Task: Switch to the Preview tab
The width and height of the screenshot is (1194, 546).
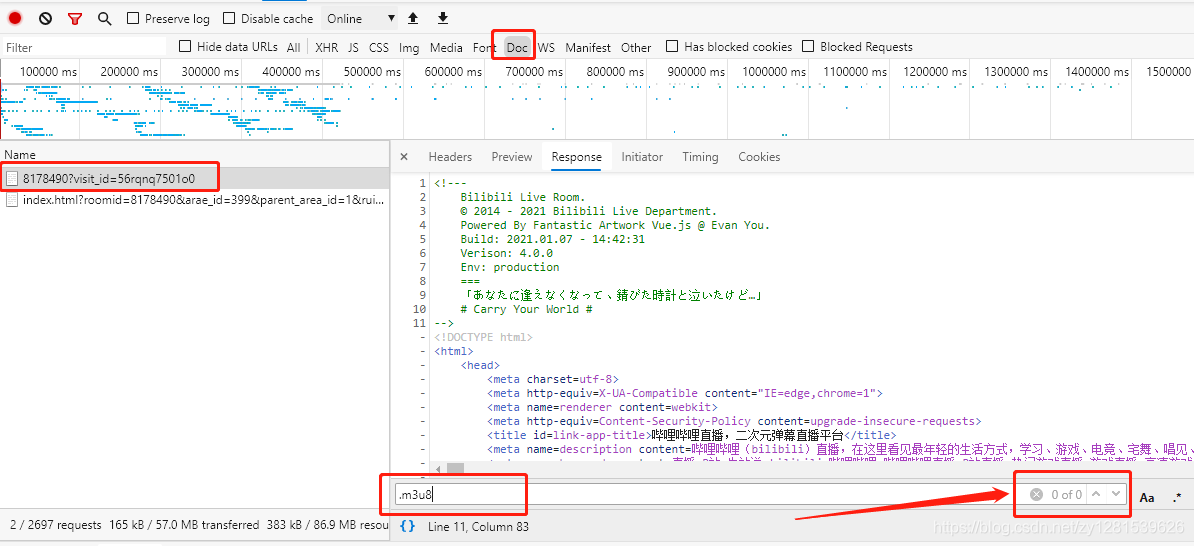Action: 512,157
